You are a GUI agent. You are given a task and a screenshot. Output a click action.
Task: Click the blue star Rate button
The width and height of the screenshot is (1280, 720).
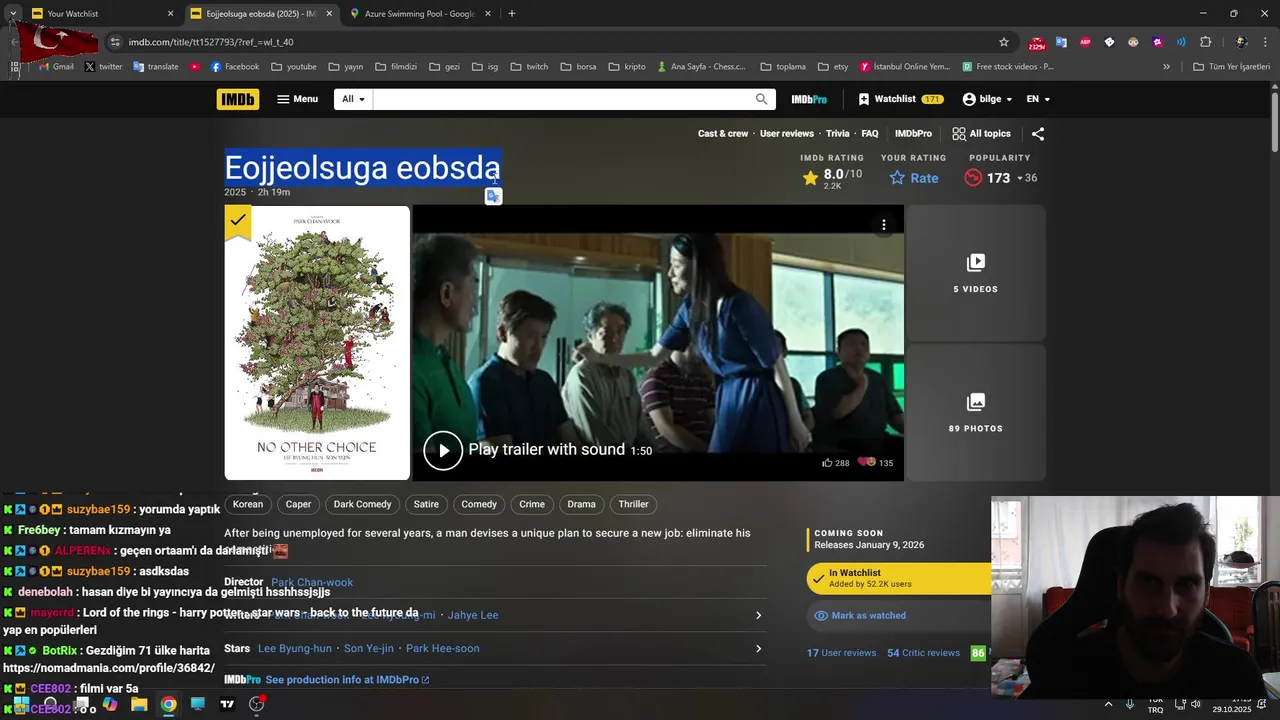914,178
